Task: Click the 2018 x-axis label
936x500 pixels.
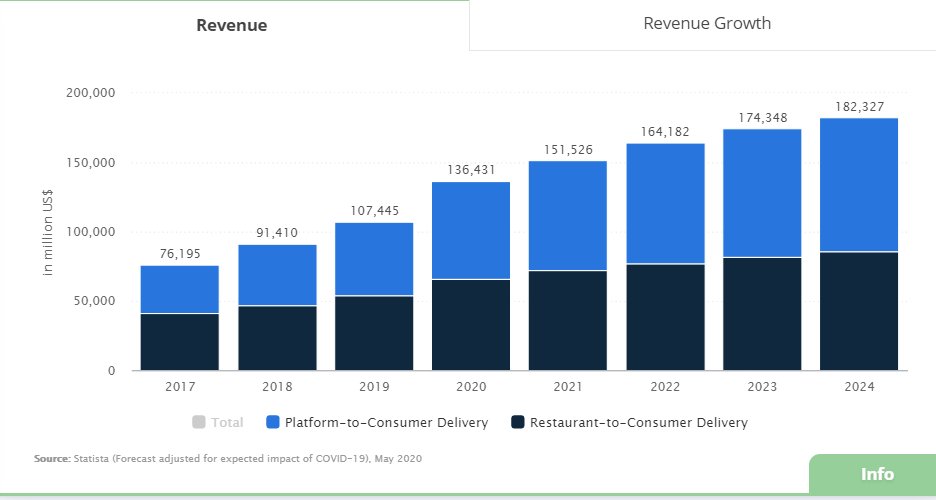Action: click(x=277, y=387)
